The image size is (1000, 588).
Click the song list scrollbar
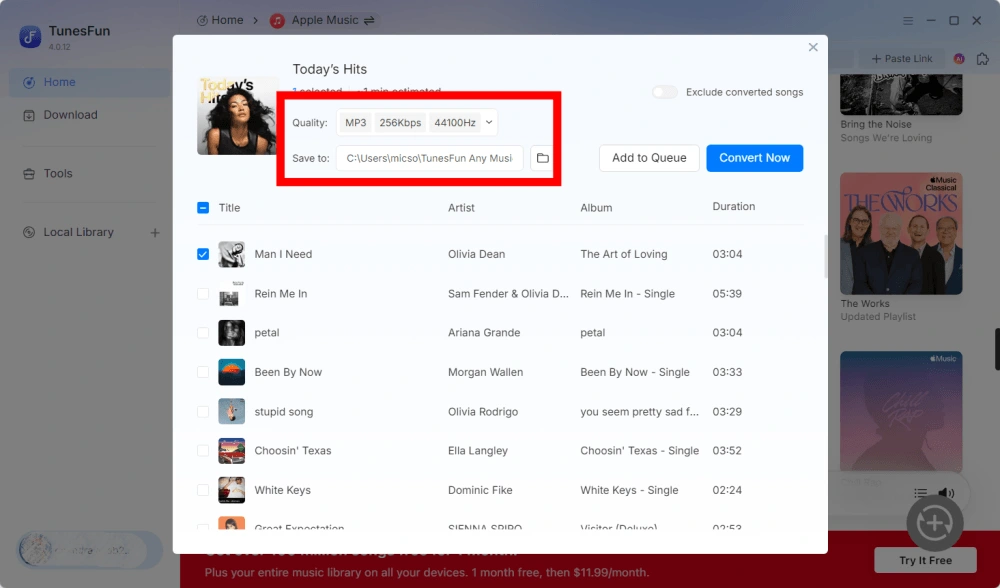pos(826,256)
